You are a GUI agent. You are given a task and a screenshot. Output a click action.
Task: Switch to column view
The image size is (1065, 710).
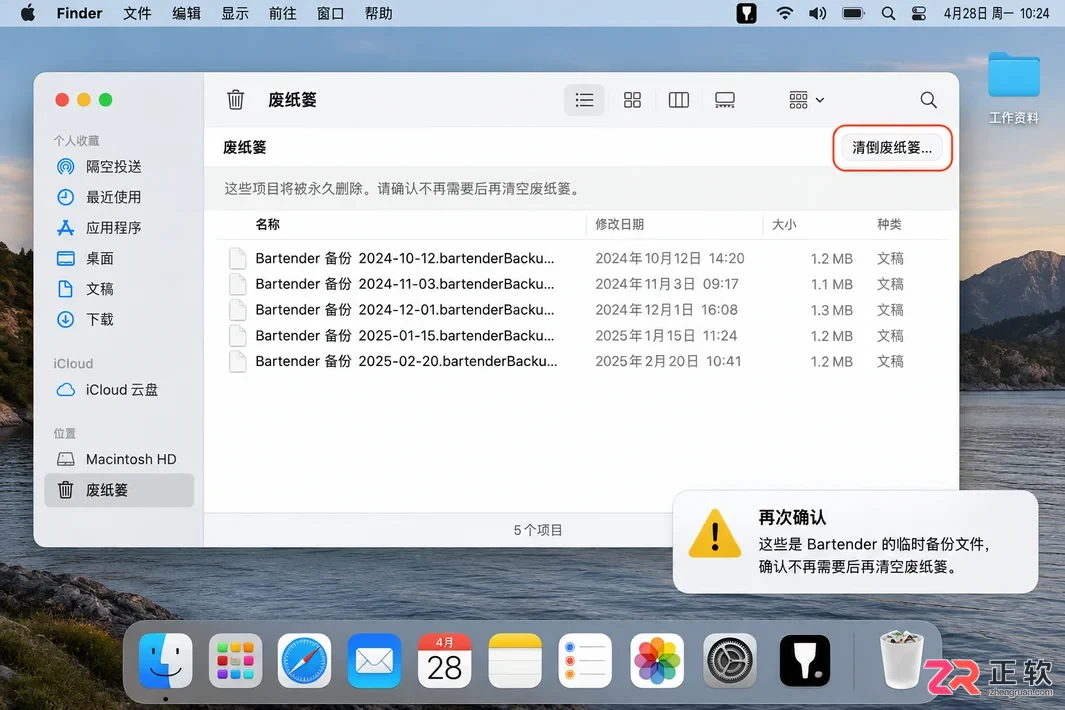coord(679,100)
